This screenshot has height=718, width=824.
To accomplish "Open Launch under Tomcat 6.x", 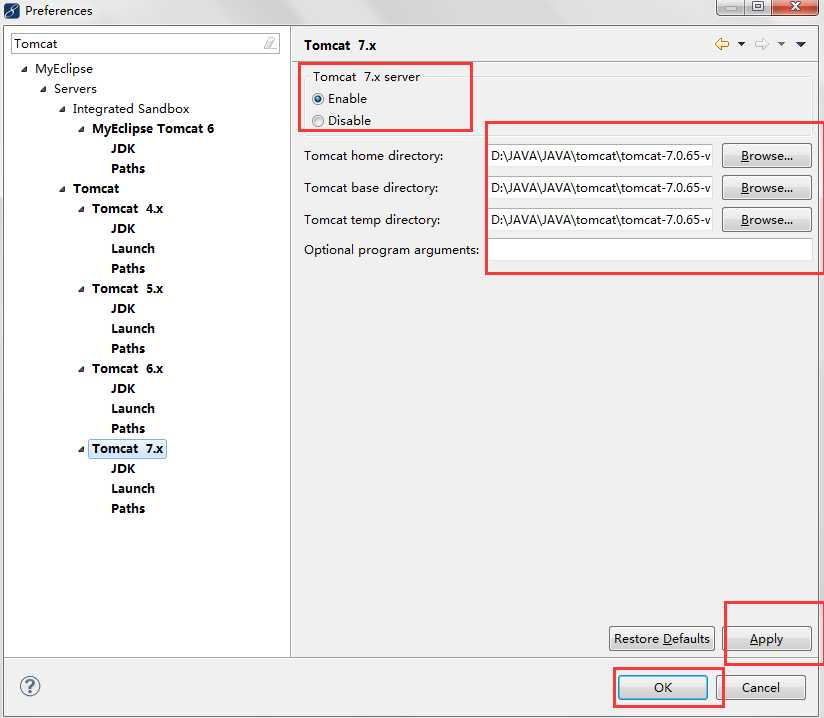I will click(133, 409).
